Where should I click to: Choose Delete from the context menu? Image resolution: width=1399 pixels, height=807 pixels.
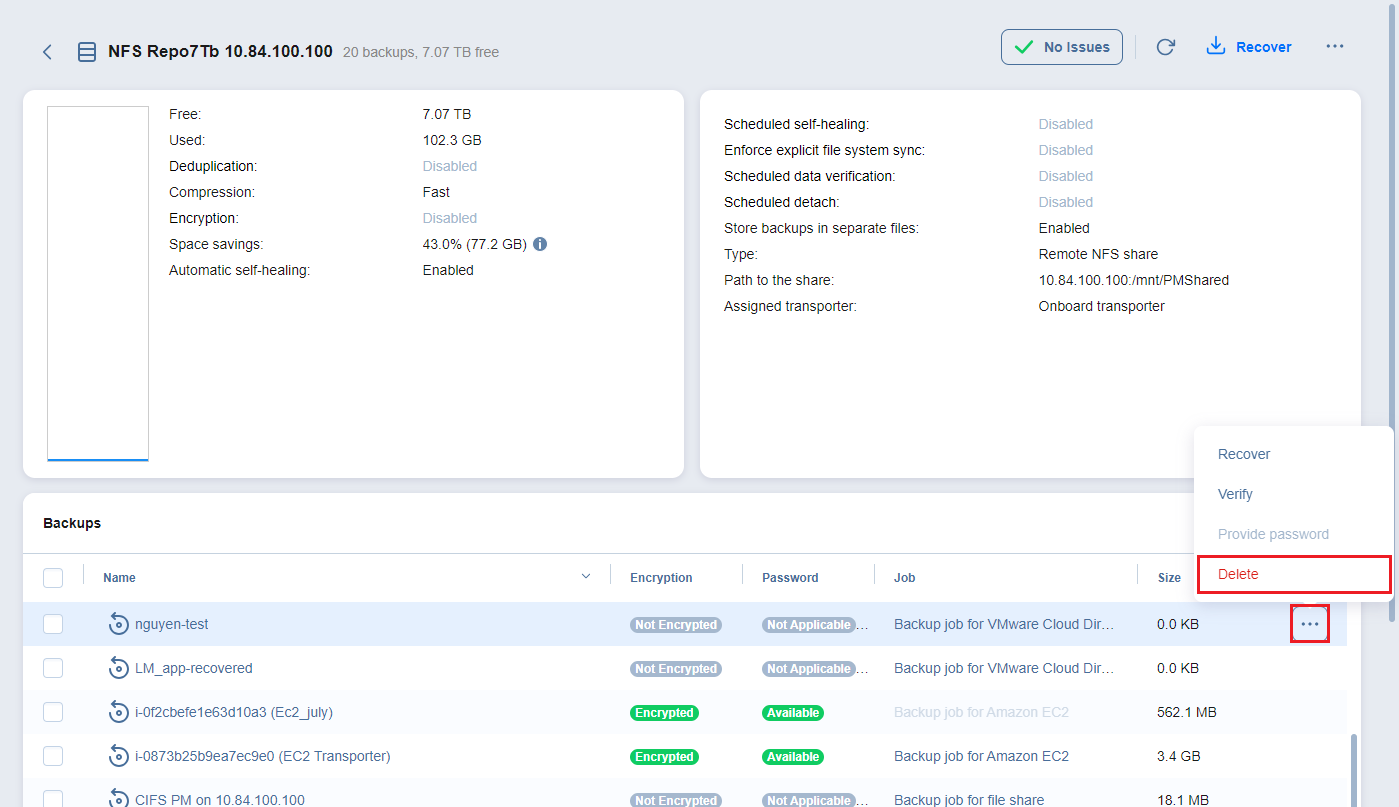coord(1238,574)
